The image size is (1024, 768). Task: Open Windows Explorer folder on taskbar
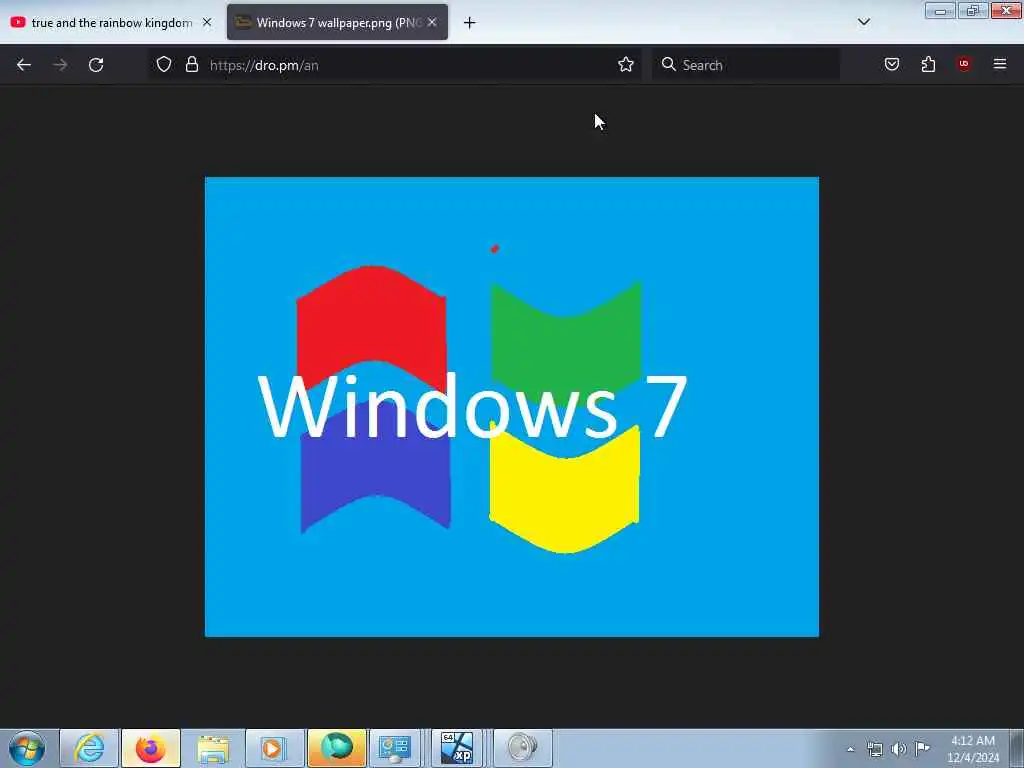[213, 748]
